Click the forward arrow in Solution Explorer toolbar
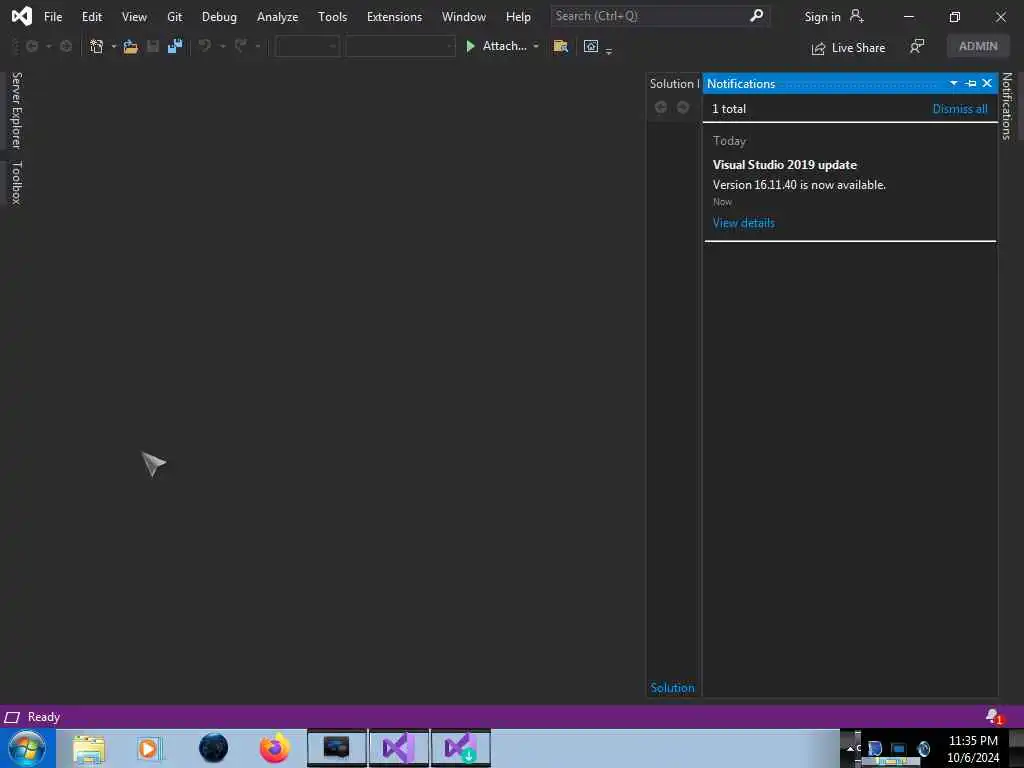The image size is (1024, 768). (x=683, y=107)
